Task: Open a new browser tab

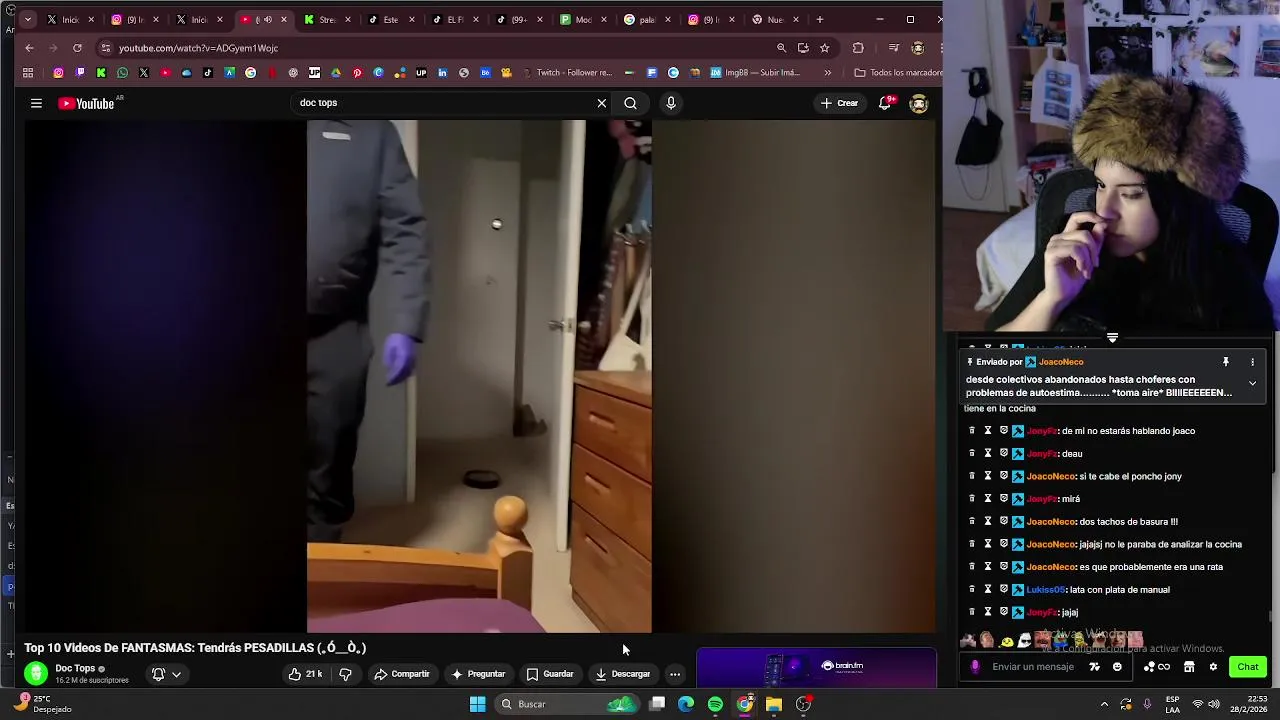Action: [820, 19]
